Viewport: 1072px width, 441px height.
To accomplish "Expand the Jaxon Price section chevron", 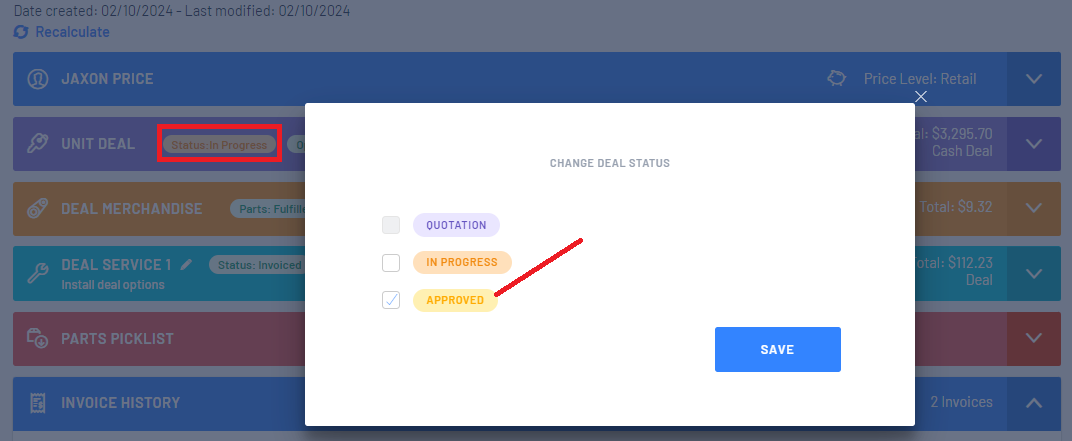I will [1034, 79].
